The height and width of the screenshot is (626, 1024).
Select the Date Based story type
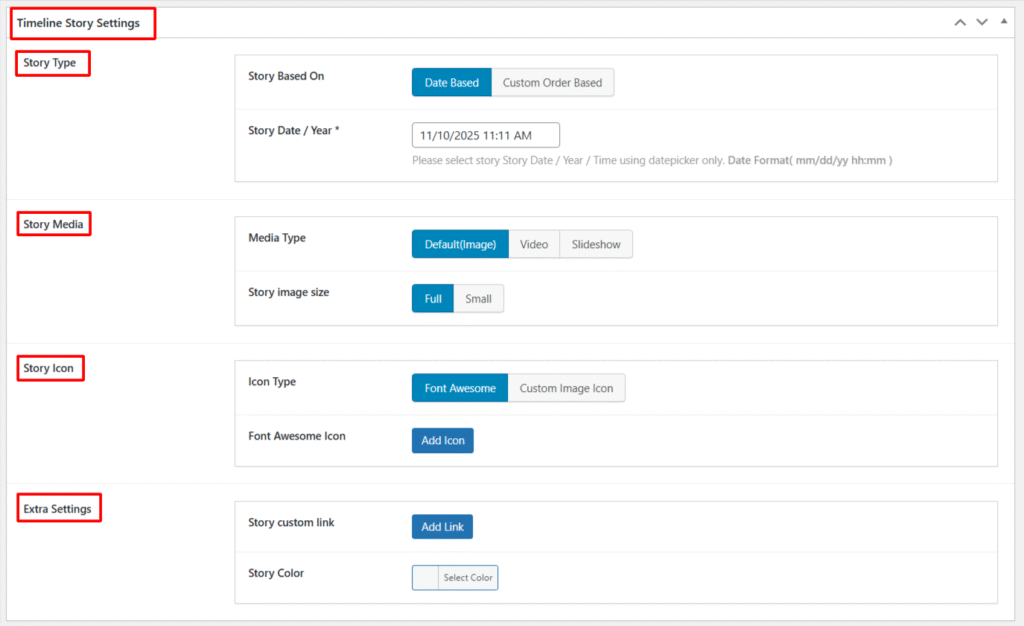(x=451, y=83)
